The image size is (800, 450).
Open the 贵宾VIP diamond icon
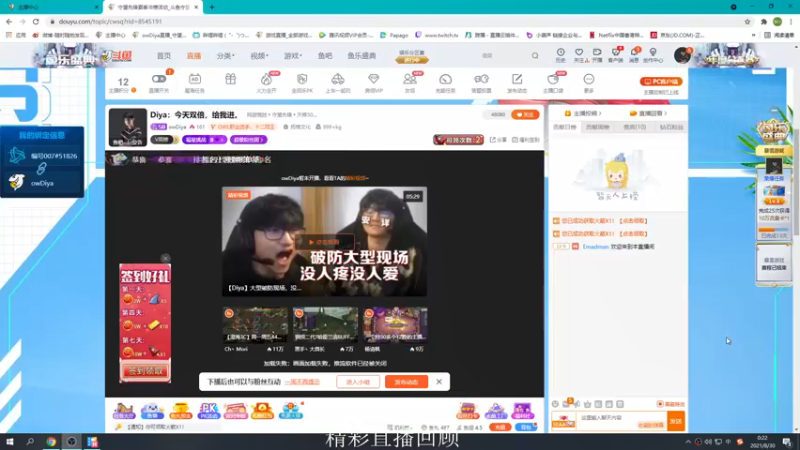(373, 79)
